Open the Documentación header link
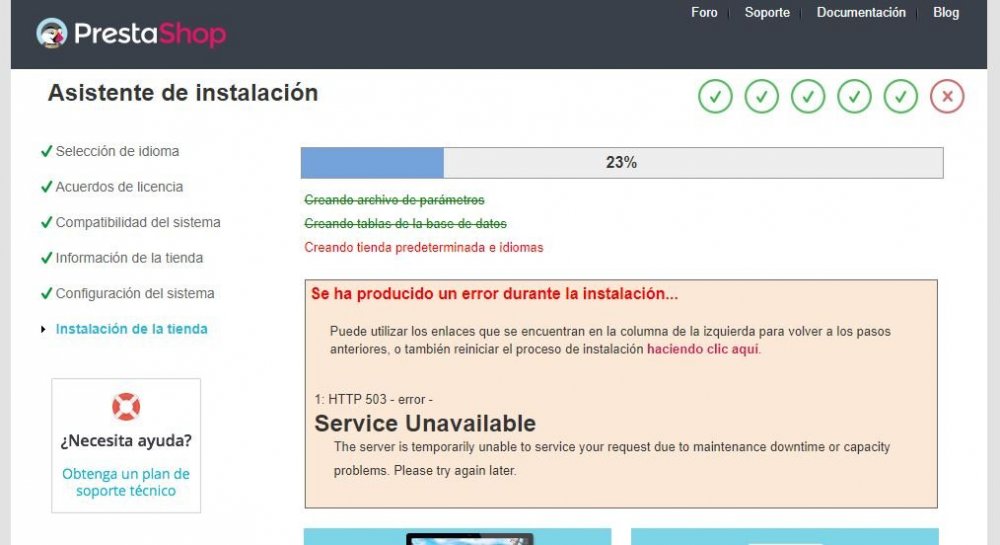This screenshot has height=545, width=1000. [x=861, y=12]
